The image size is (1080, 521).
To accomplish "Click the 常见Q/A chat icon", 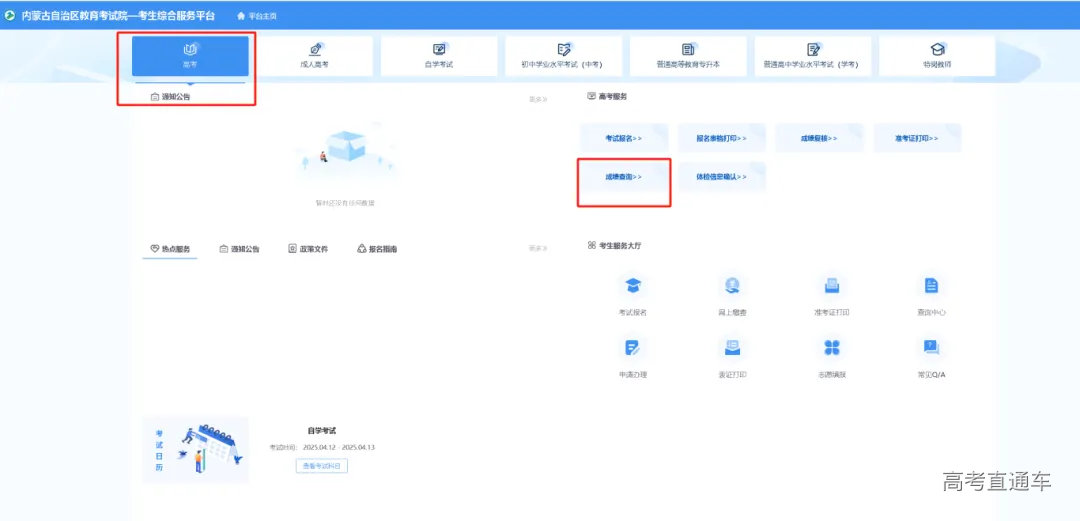I will pyautogui.click(x=931, y=347).
